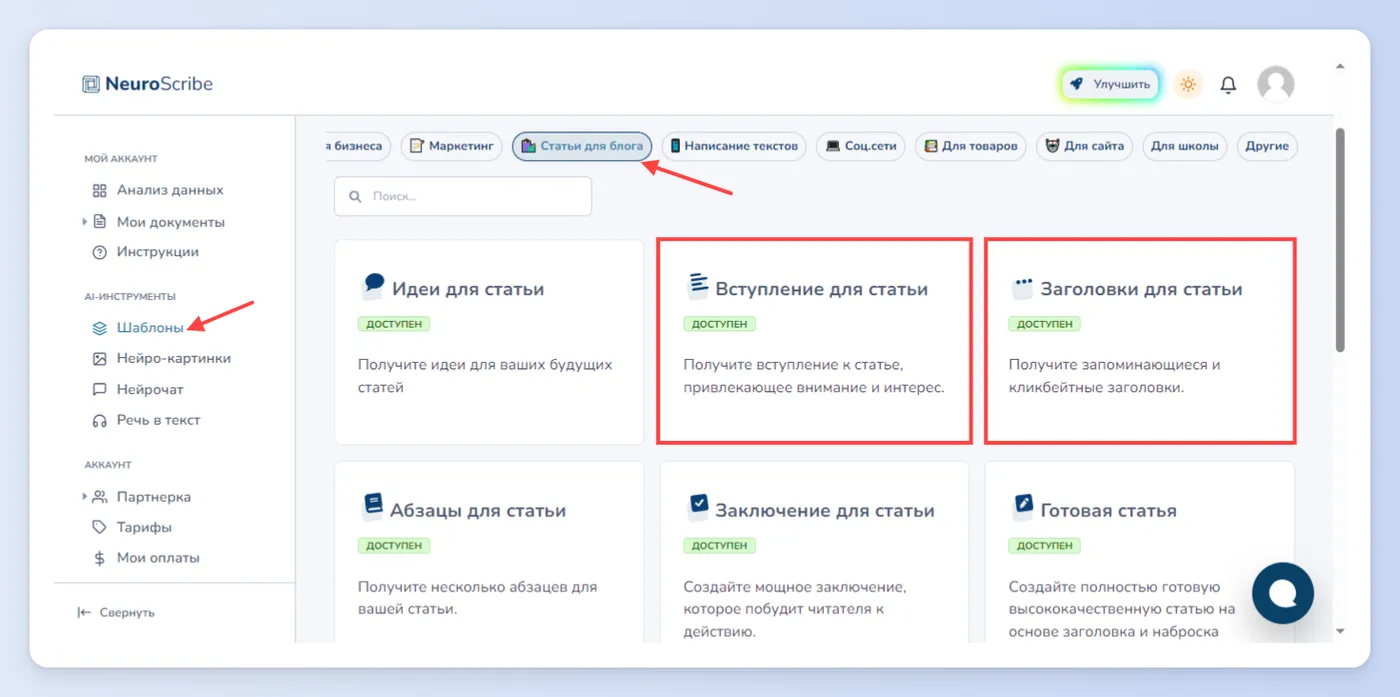This screenshot has height=697, width=1400.
Task: Open the Готовая статья card title
Action: coord(1108,510)
